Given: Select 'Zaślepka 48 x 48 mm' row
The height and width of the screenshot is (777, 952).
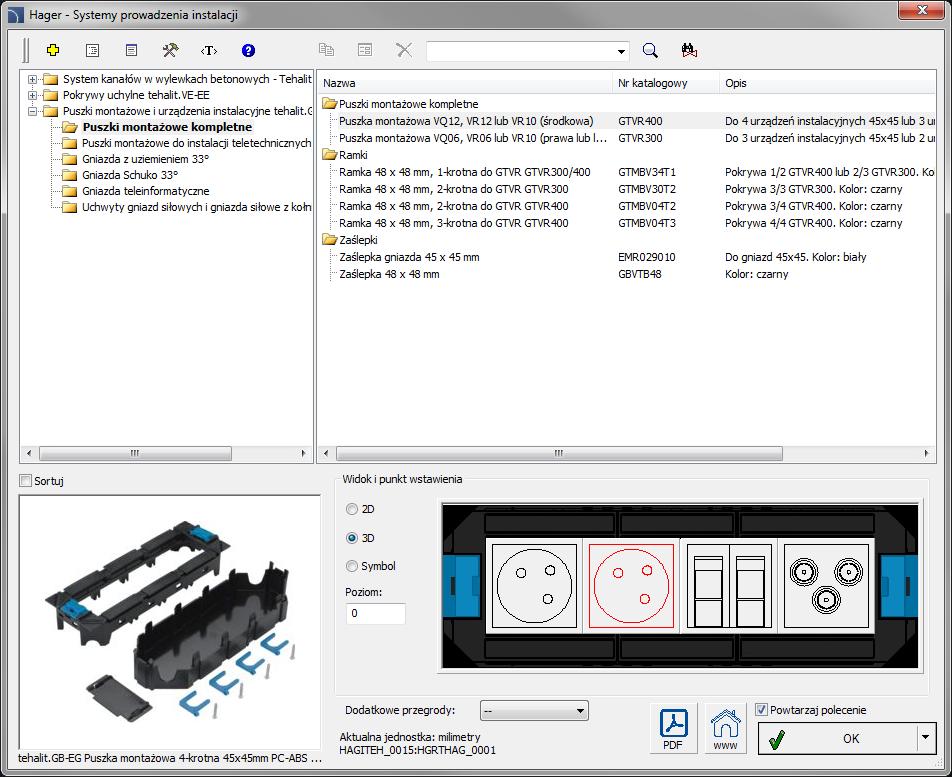Looking at the screenshot, I should pos(627,274).
